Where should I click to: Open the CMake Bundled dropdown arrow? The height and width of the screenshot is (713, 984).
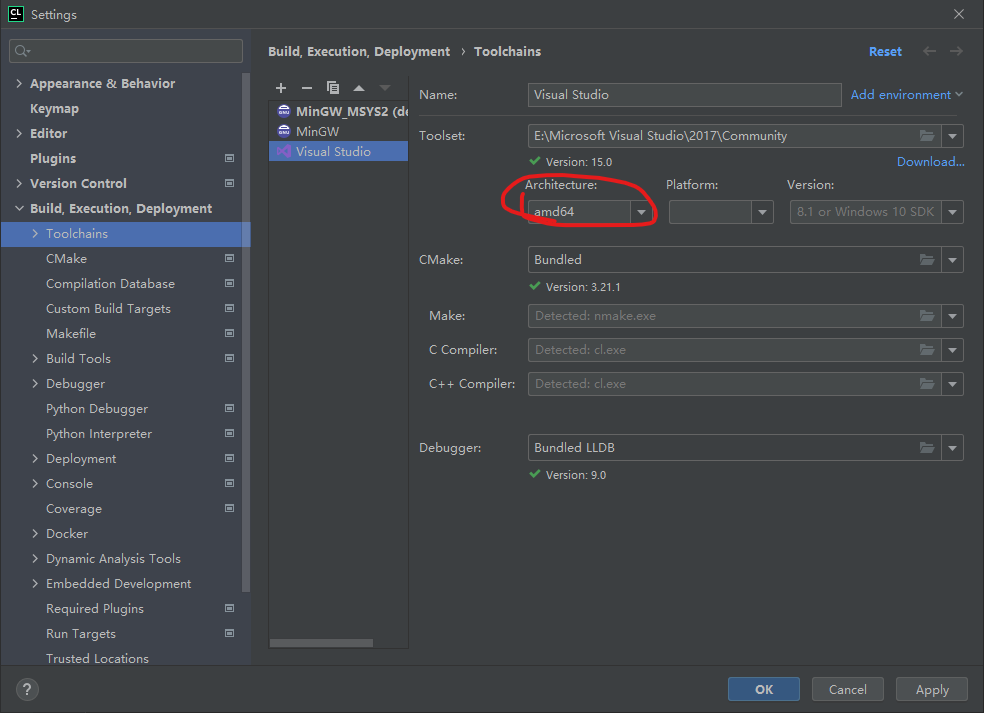pyautogui.click(x=953, y=260)
